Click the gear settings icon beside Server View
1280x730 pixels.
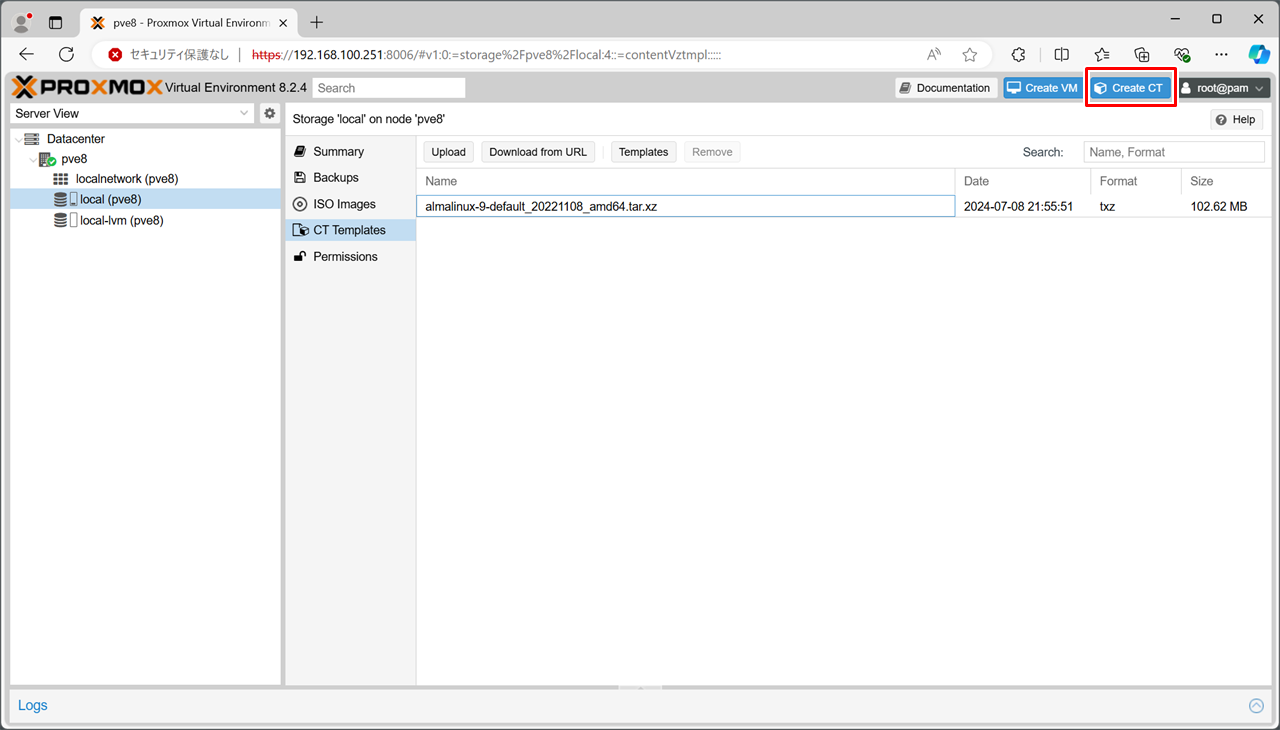point(269,114)
